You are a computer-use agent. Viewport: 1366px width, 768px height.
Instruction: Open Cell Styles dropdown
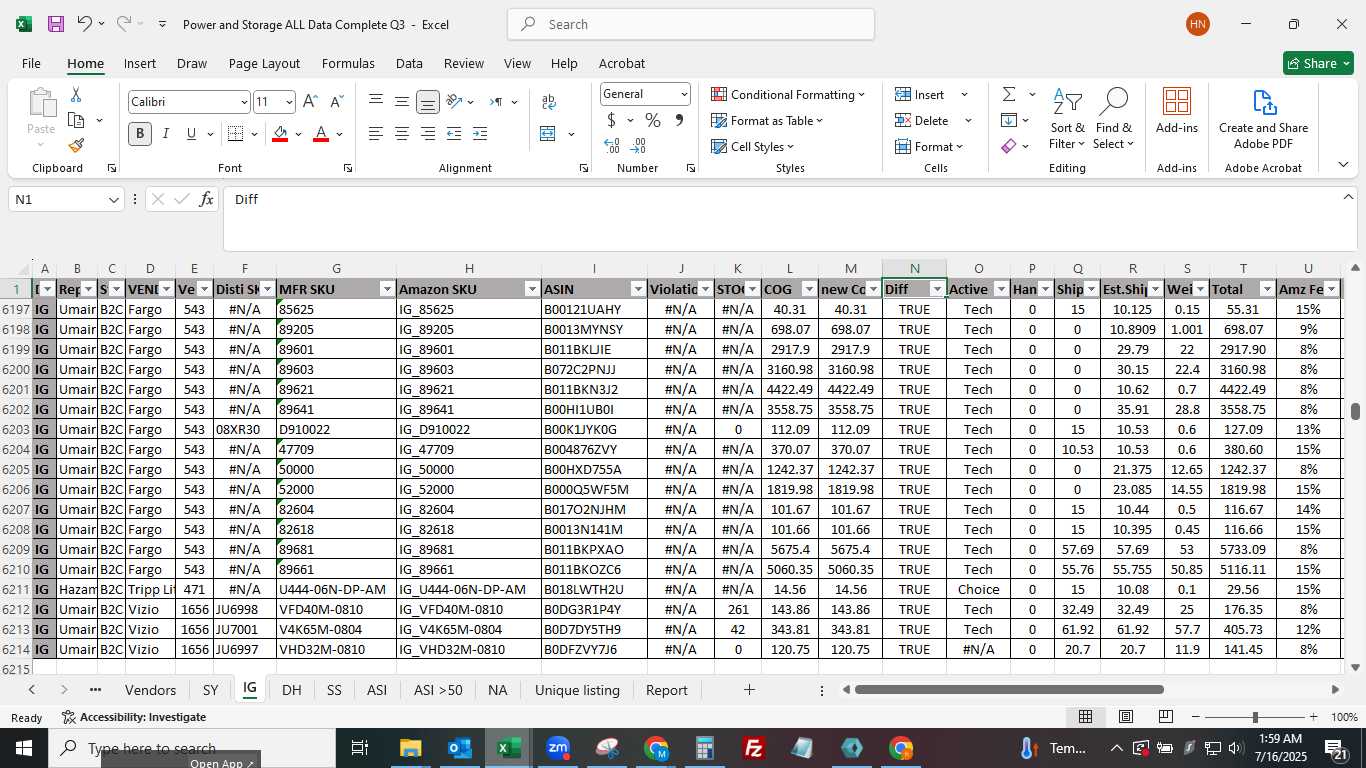coord(752,147)
